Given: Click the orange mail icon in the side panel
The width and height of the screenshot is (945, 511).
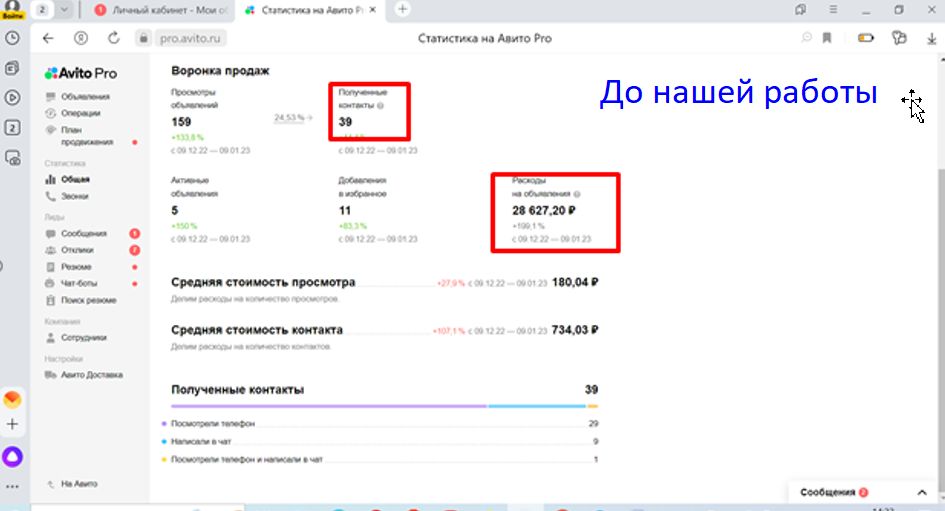Looking at the screenshot, I should pyautogui.click(x=12, y=399).
